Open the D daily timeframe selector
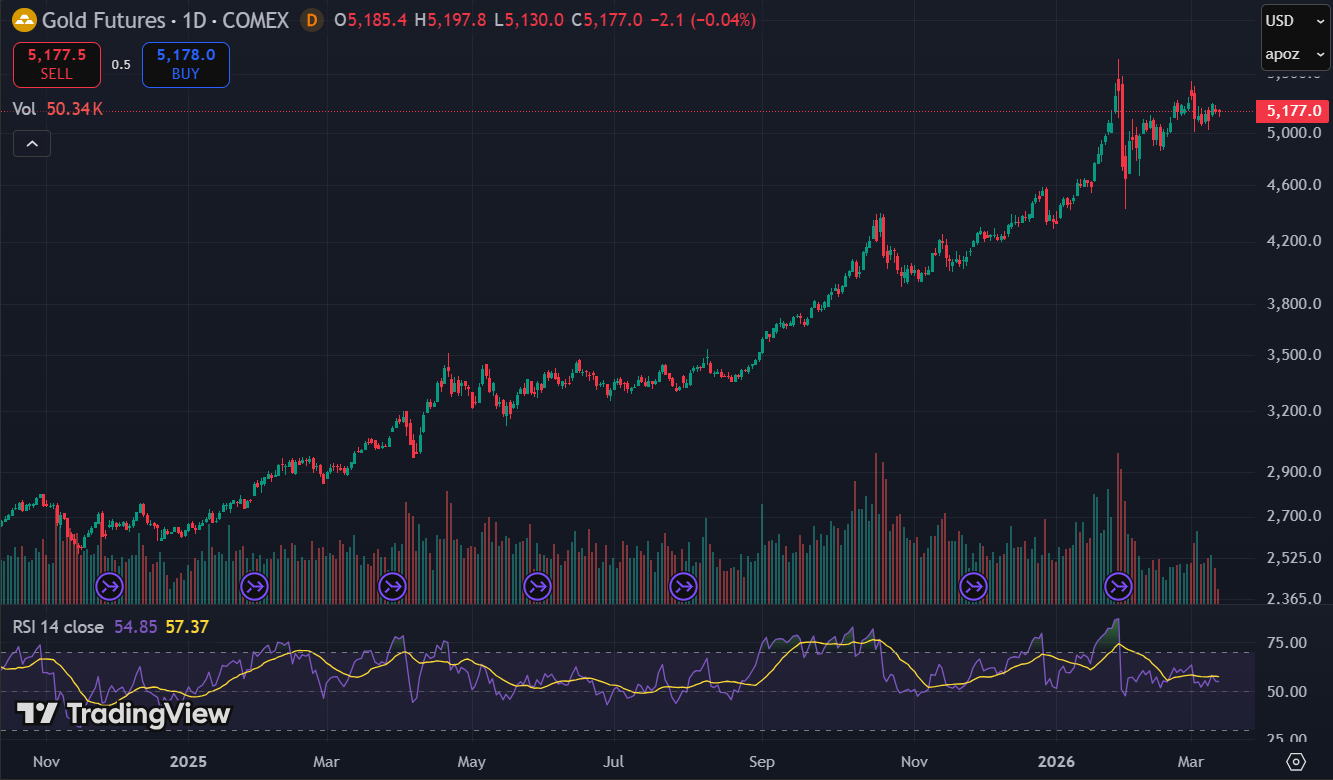The image size is (1333, 780). tap(311, 20)
